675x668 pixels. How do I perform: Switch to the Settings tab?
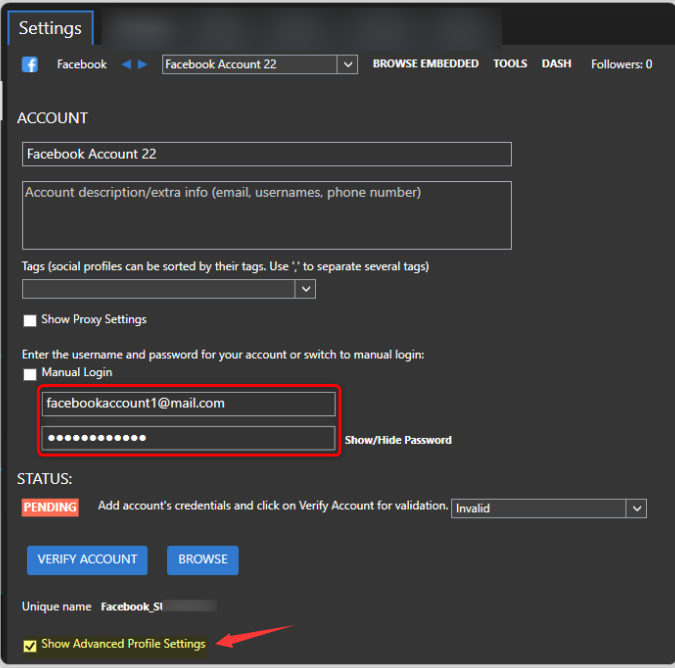(x=50, y=28)
